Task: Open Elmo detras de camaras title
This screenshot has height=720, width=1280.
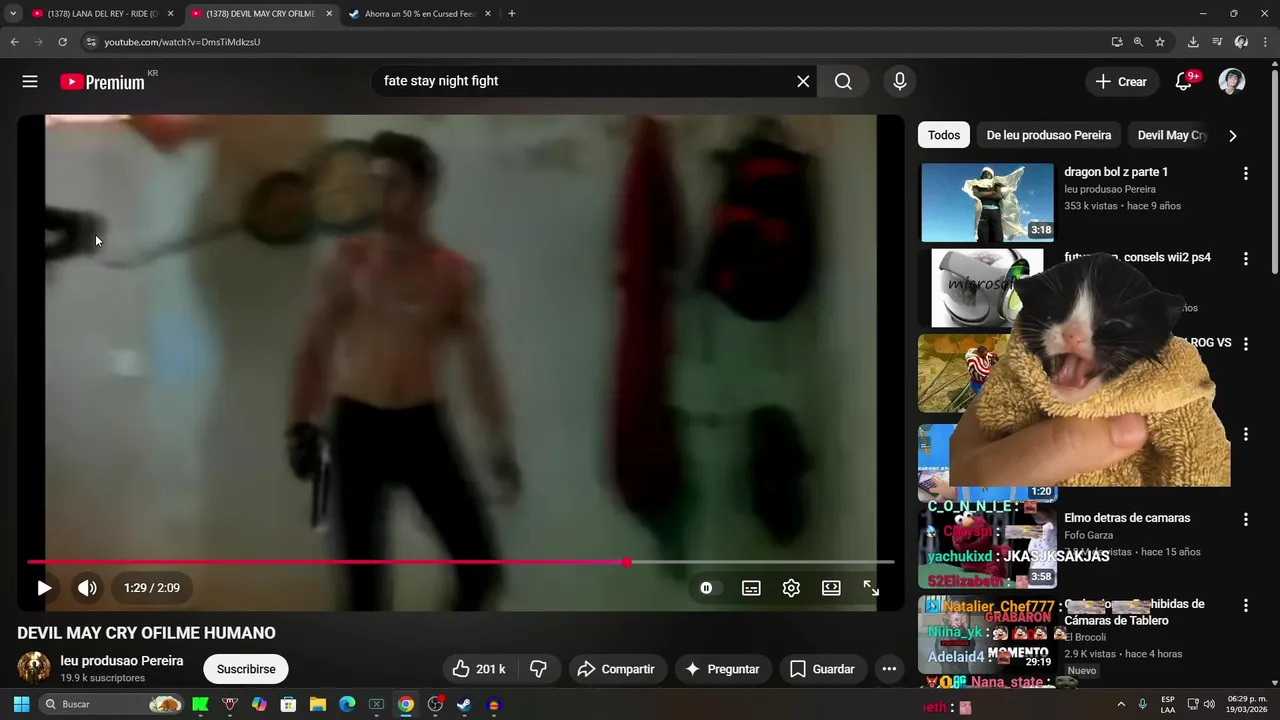Action: click(x=1127, y=518)
